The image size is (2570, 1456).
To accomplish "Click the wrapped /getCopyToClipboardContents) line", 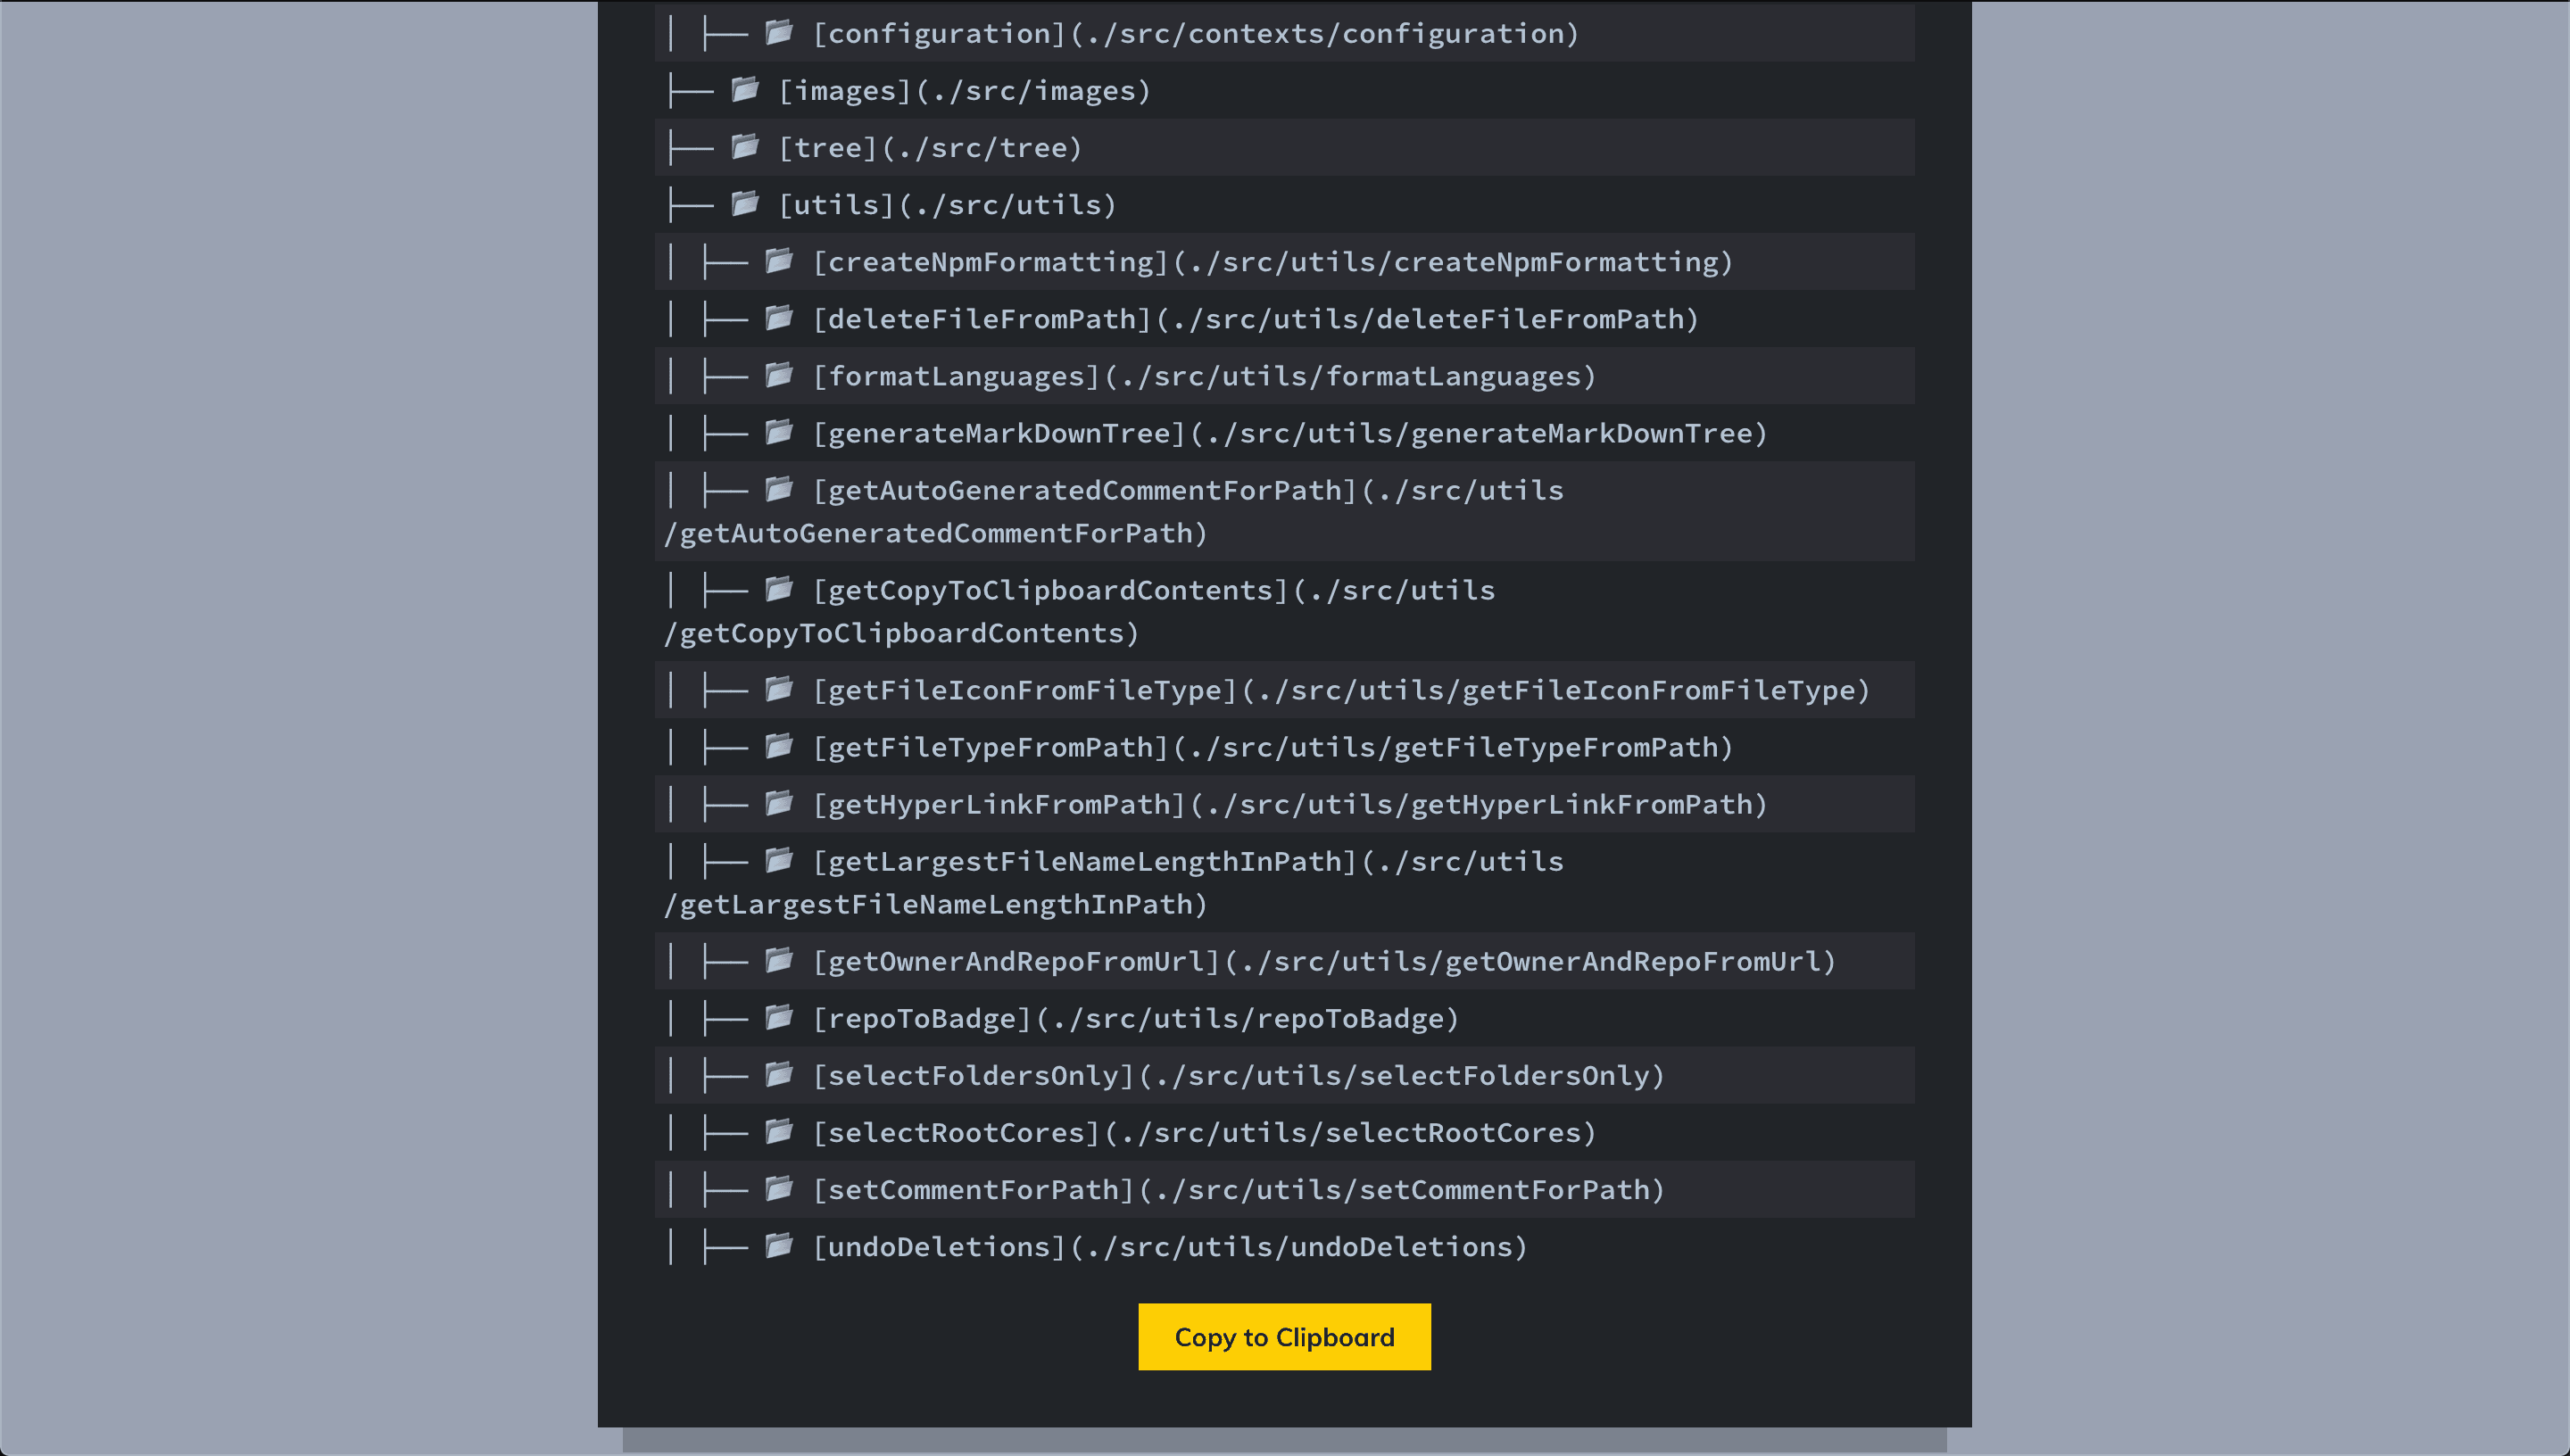I will (x=902, y=633).
